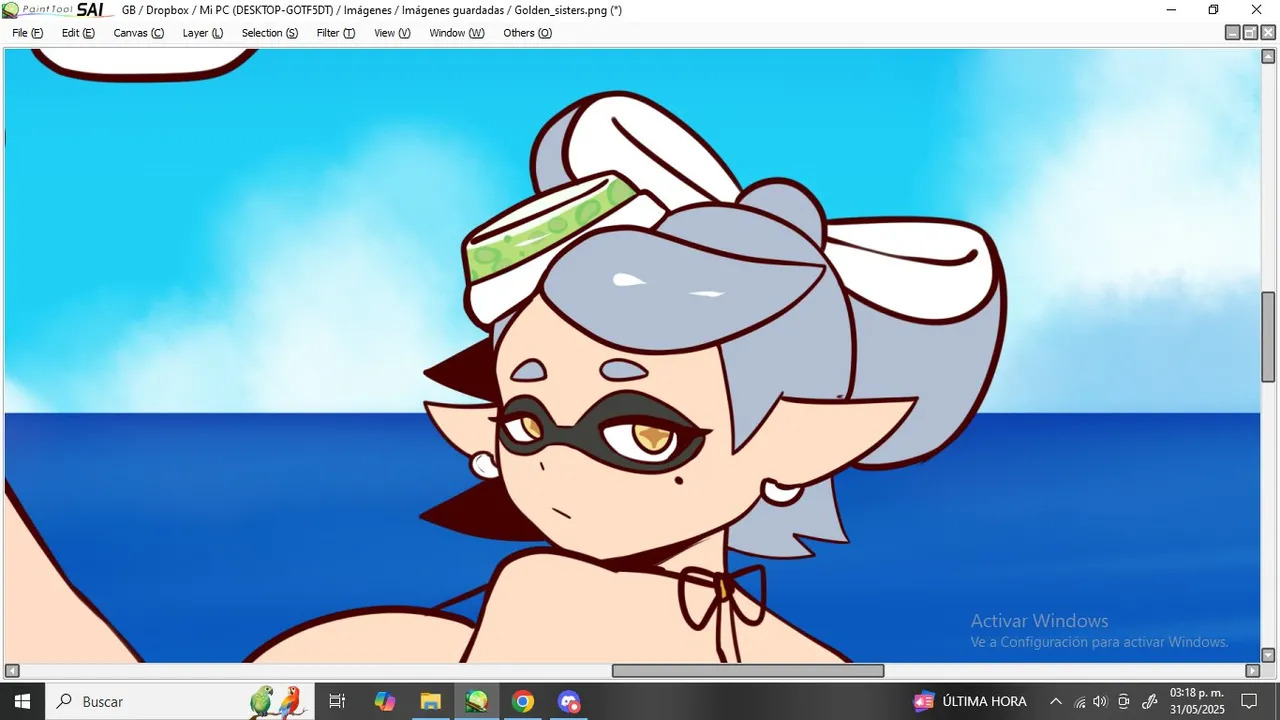Image resolution: width=1280 pixels, height=720 pixels.
Task: Open the Edit menu
Action: click(78, 33)
